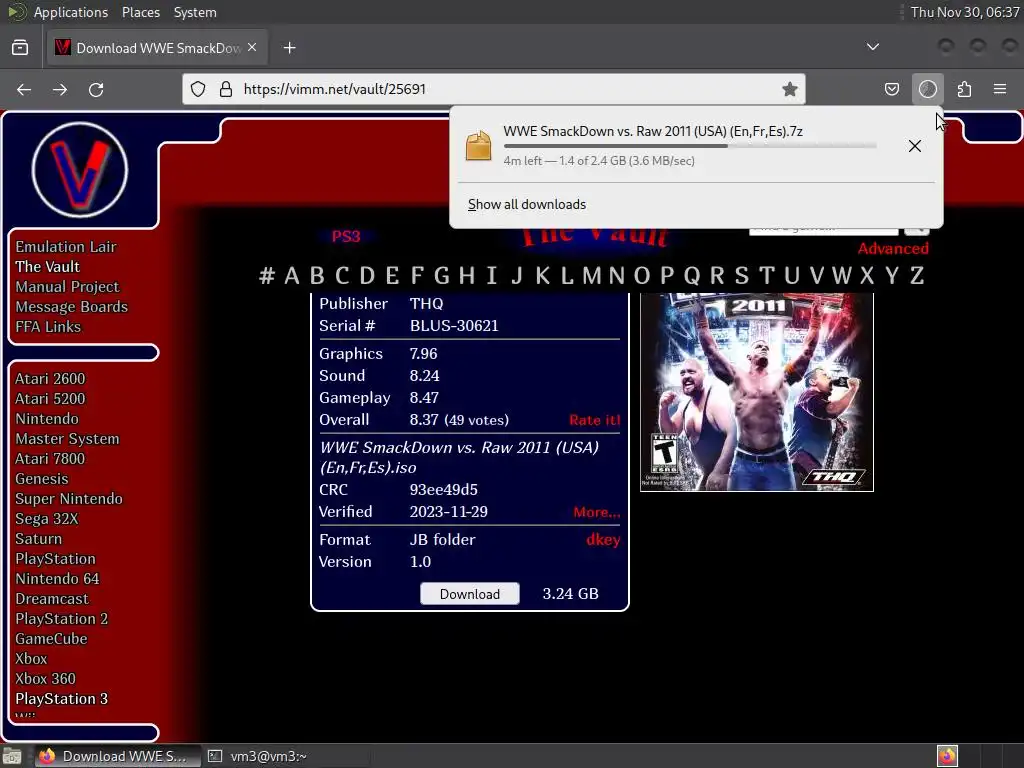Open the FFA Links page
The width and height of the screenshot is (1024, 768).
click(48, 327)
